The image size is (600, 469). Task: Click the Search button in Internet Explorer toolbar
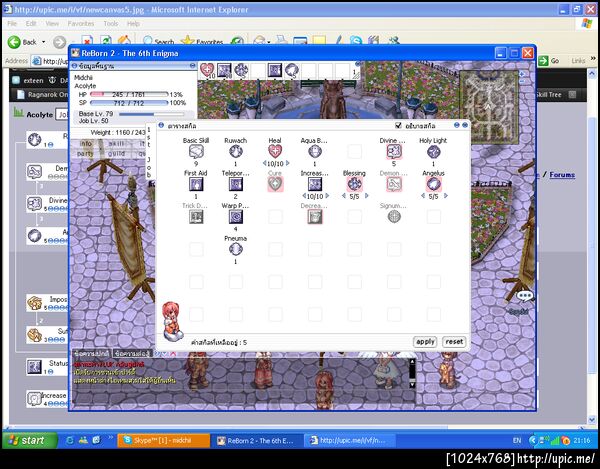(158, 41)
